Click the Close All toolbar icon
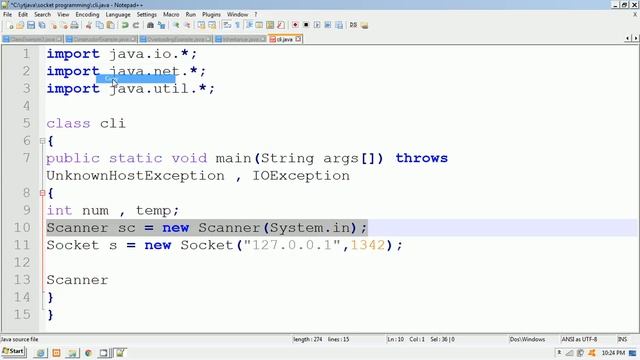The width and height of the screenshot is (640, 360). (x=64, y=25)
